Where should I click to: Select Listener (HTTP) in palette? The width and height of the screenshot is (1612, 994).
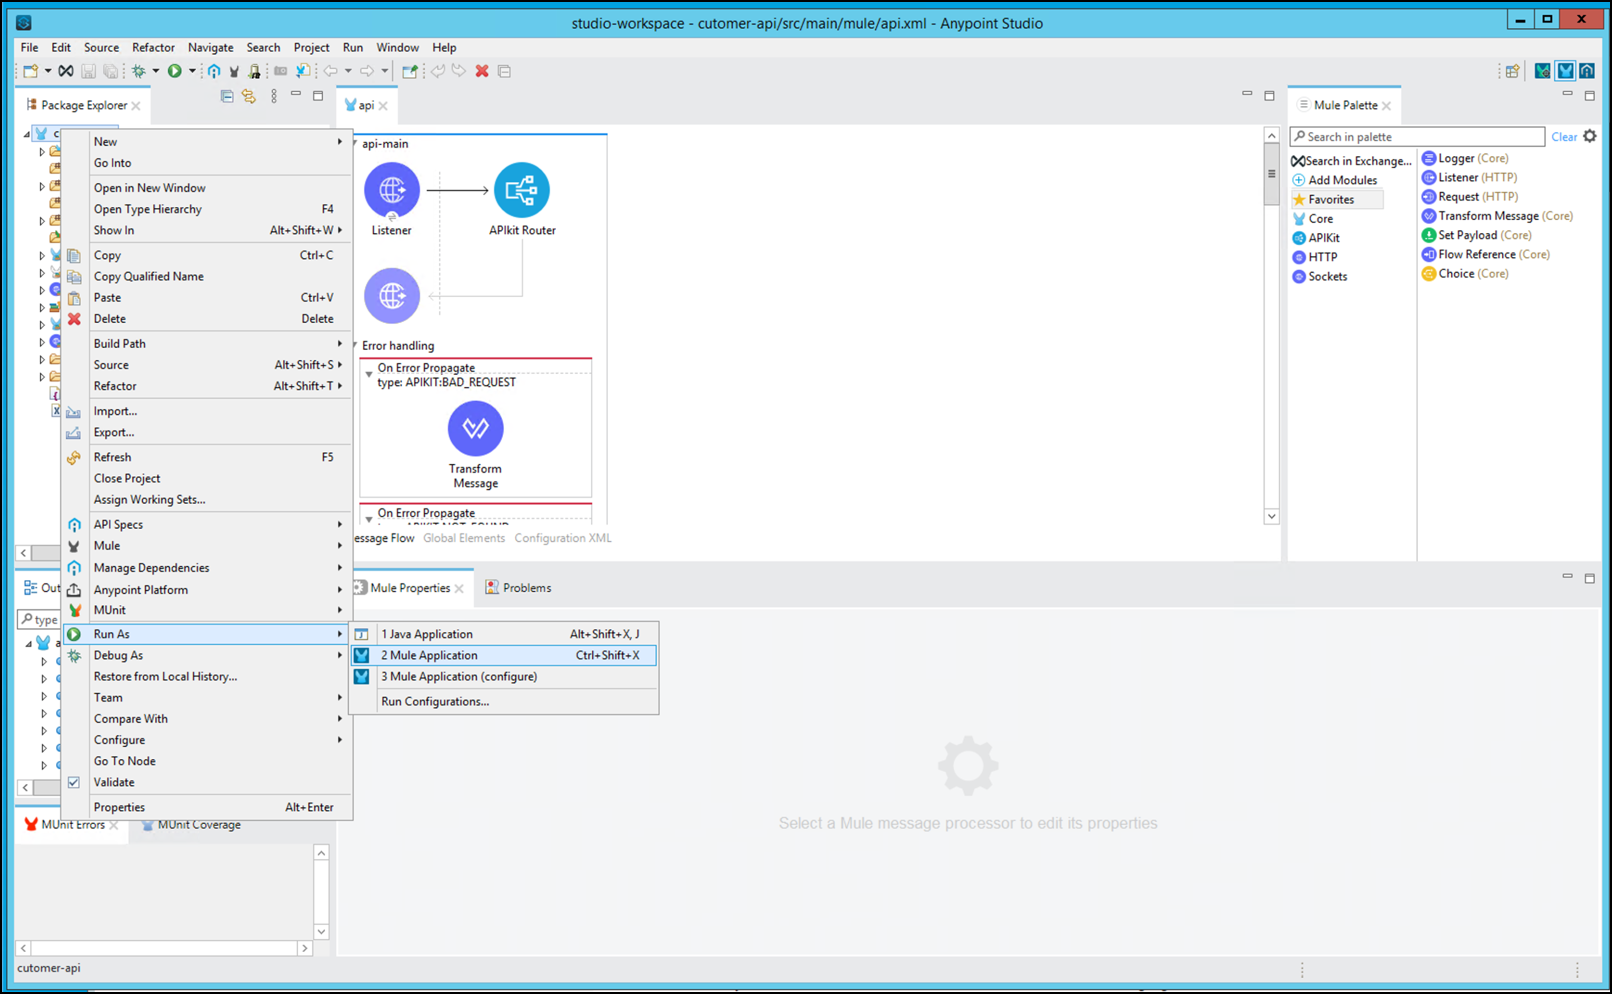click(1469, 177)
